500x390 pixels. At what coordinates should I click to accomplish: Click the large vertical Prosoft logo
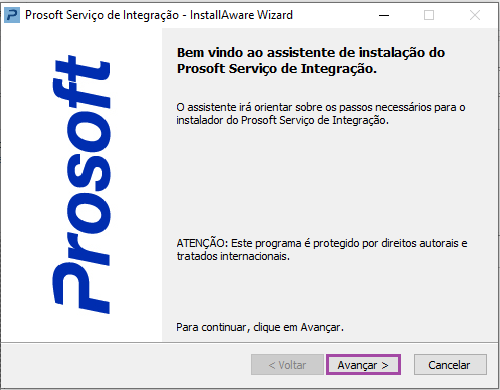click(81, 184)
